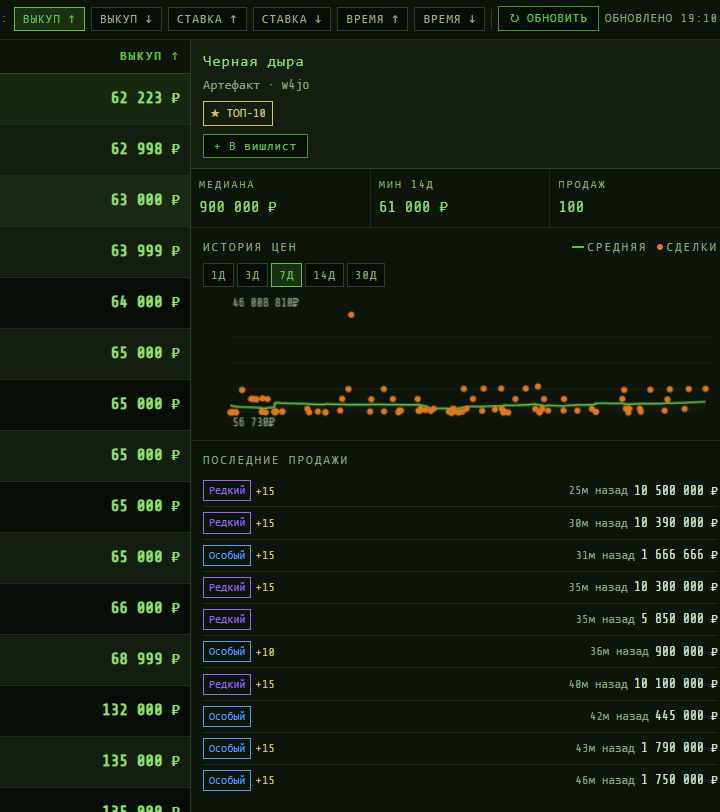This screenshot has height=812, width=720.
Task: Open sale of 445 000 ₽
Action: (460, 716)
